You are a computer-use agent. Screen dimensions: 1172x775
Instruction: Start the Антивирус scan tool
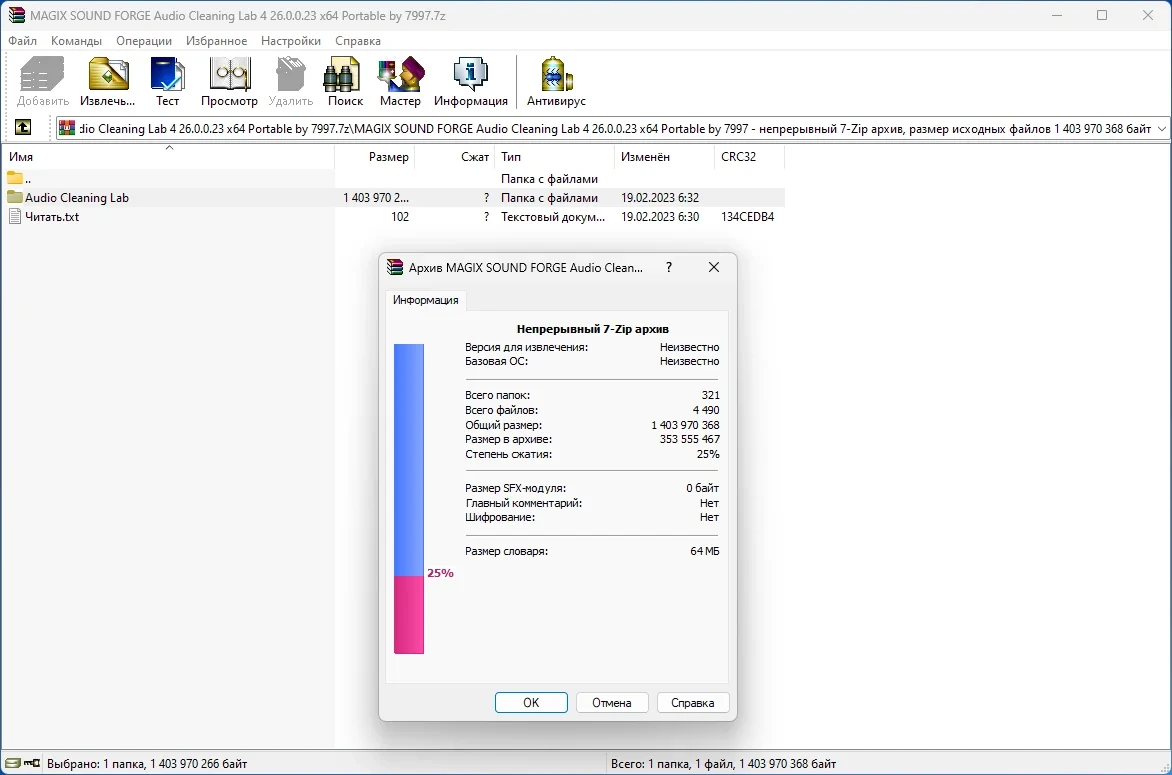pyautogui.click(x=555, y=75)
